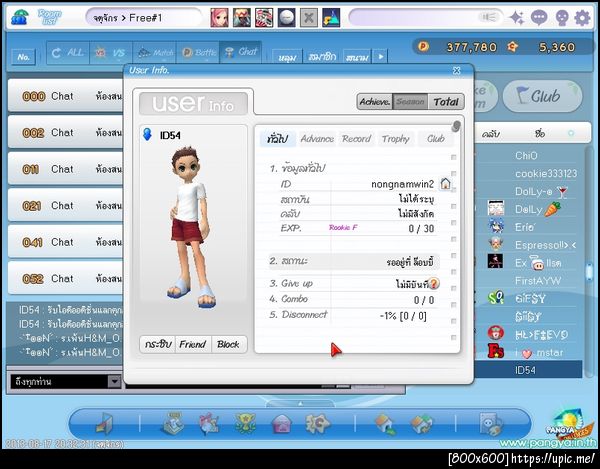
Task: Click the สมาชิก filter button
Action: 322,57
